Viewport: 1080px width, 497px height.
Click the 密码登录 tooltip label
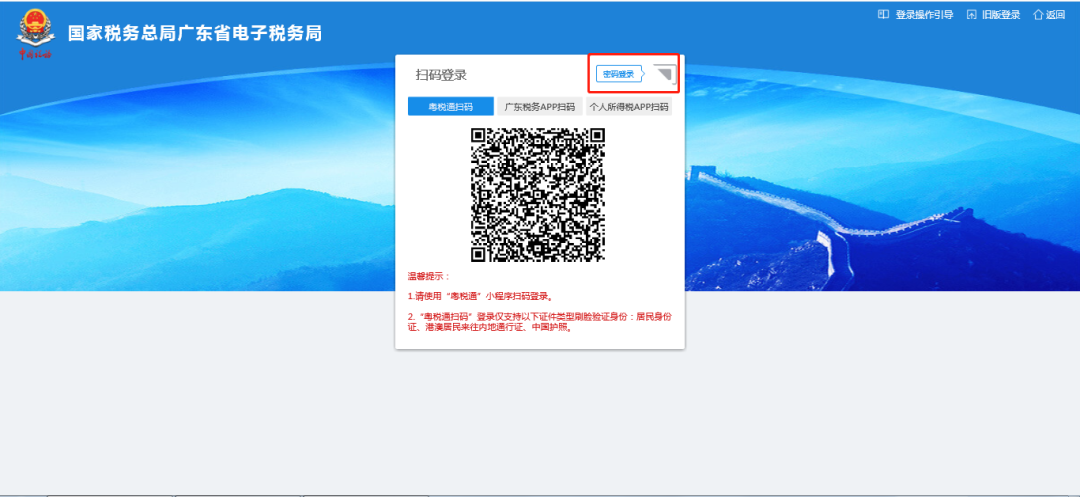point(619,74)
